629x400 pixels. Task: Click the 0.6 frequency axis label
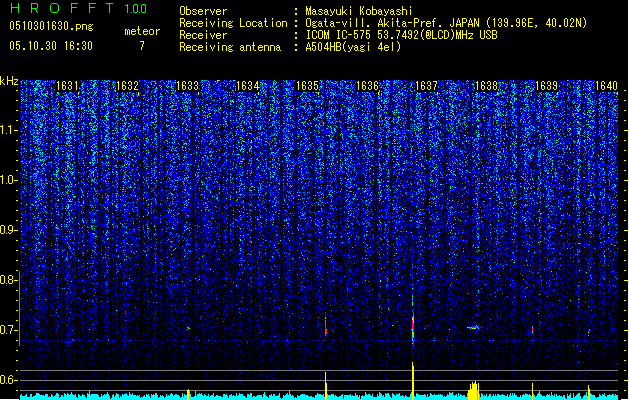tap(9, 380)
